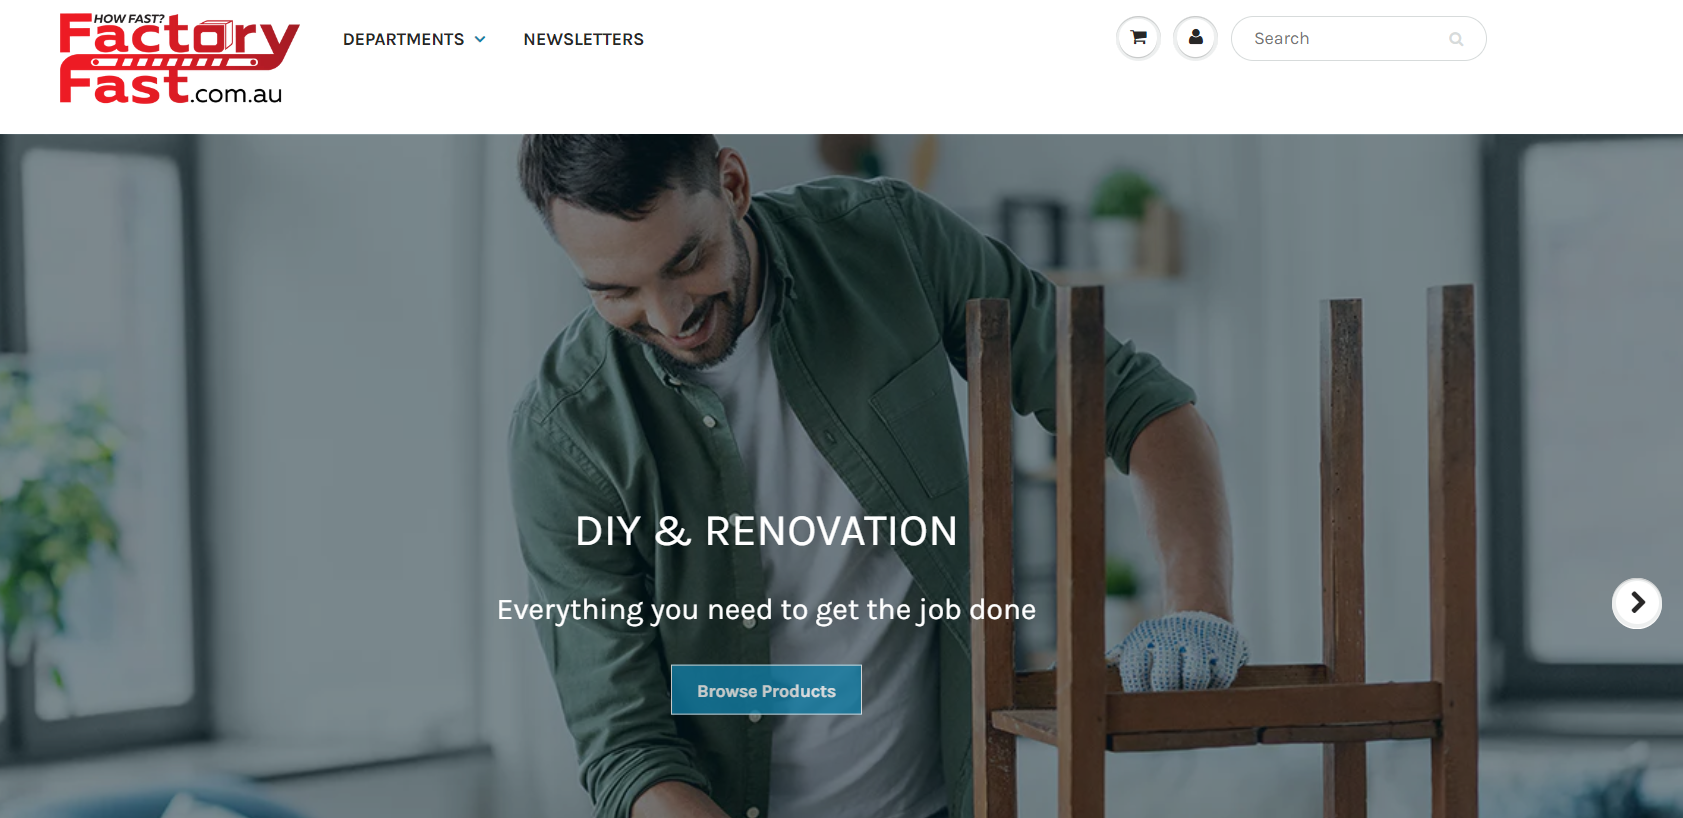This screenshot has height=818, width=1683.
Task: Click the DIY & RENOVATION heading
Action: (x=766, y=531)
